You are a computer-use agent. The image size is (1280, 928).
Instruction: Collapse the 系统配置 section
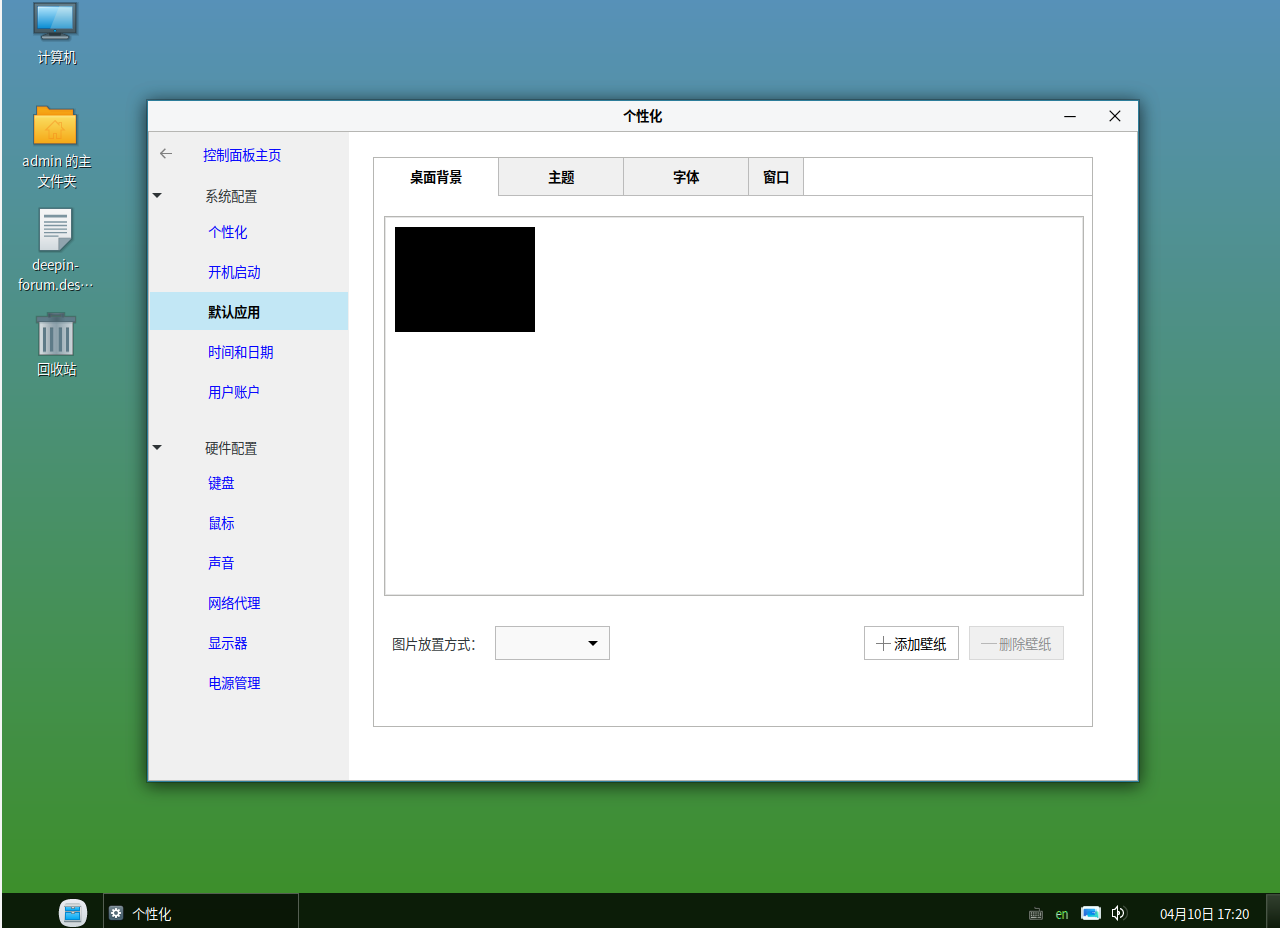(x=157, y=195)
